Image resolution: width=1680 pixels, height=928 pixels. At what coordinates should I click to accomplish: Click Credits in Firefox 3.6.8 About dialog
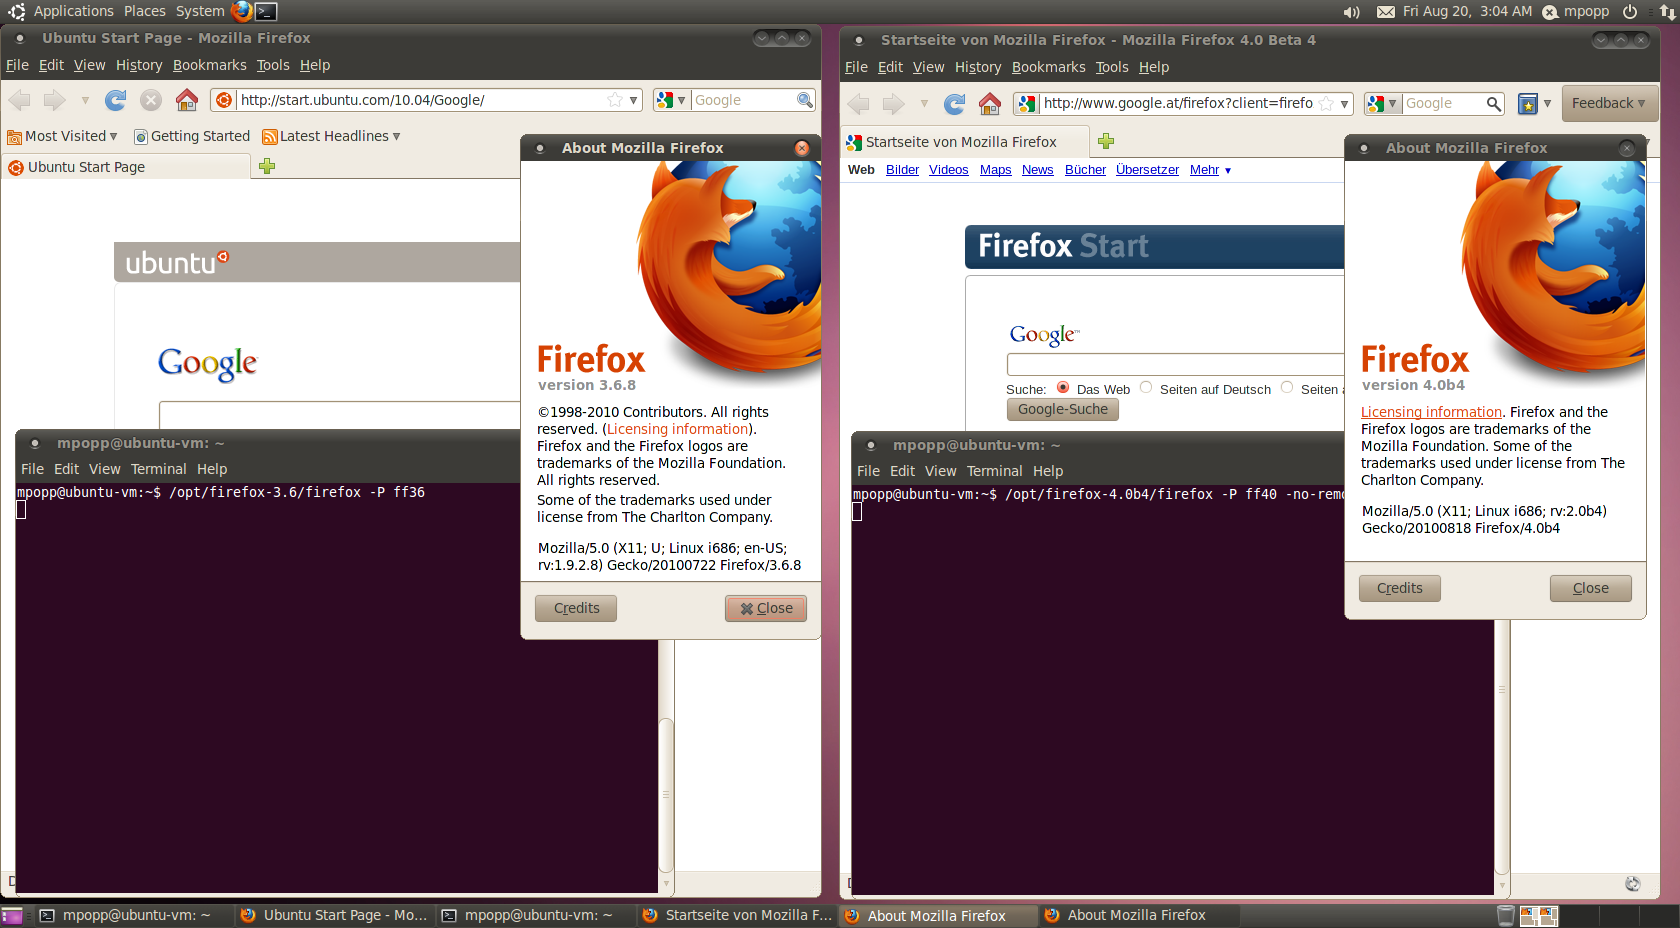[576, 608]
